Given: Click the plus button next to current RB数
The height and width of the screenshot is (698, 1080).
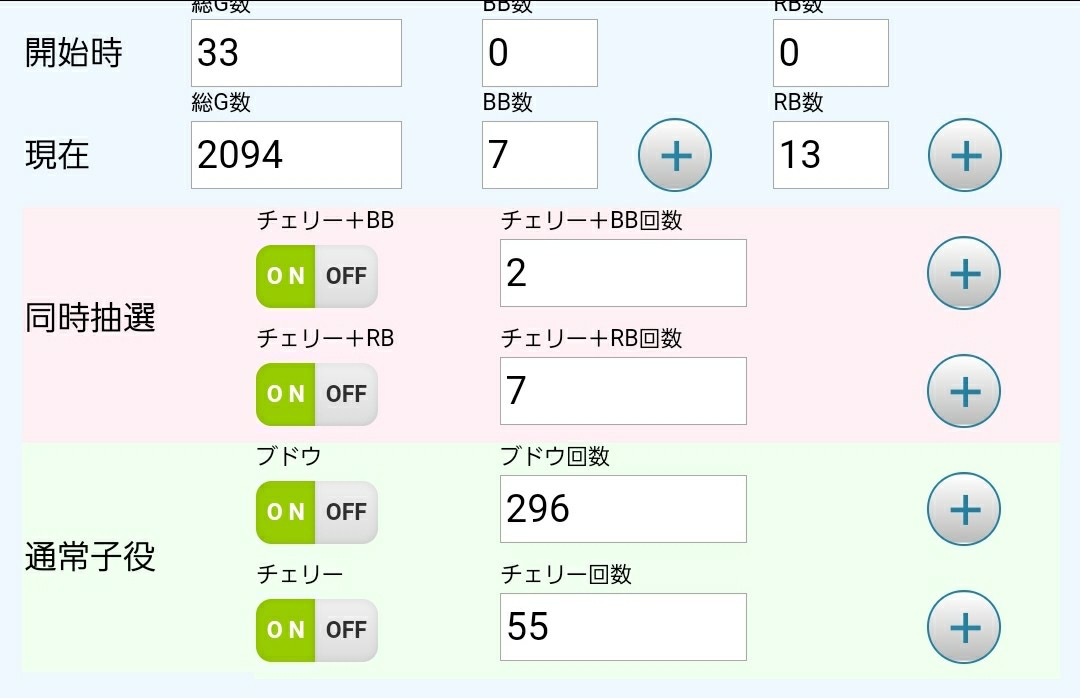Looking at the screenshot, I should [963, 155].
